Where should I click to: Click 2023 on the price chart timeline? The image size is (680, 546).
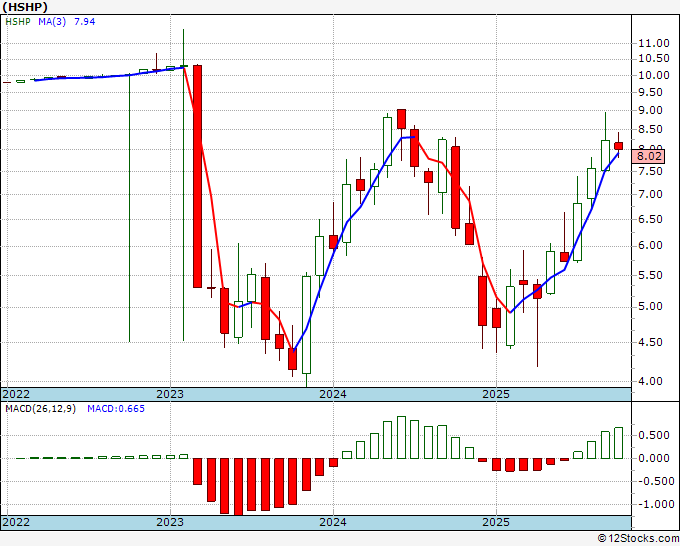(170, 394)
